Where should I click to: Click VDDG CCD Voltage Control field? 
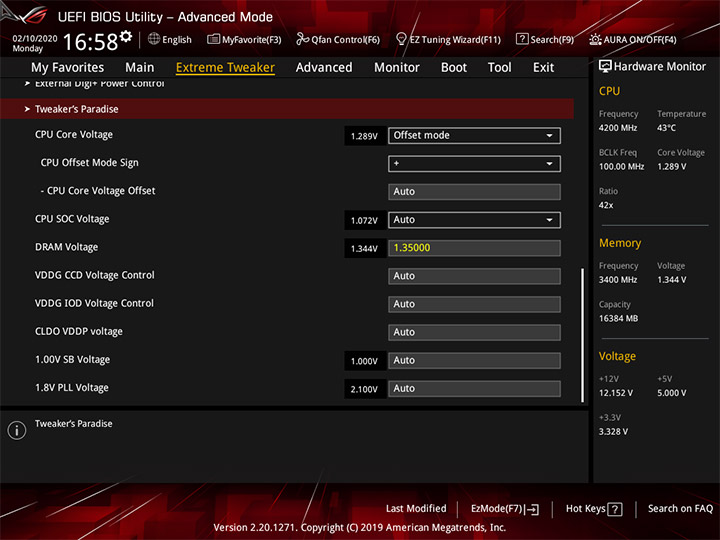click(474, 276)
